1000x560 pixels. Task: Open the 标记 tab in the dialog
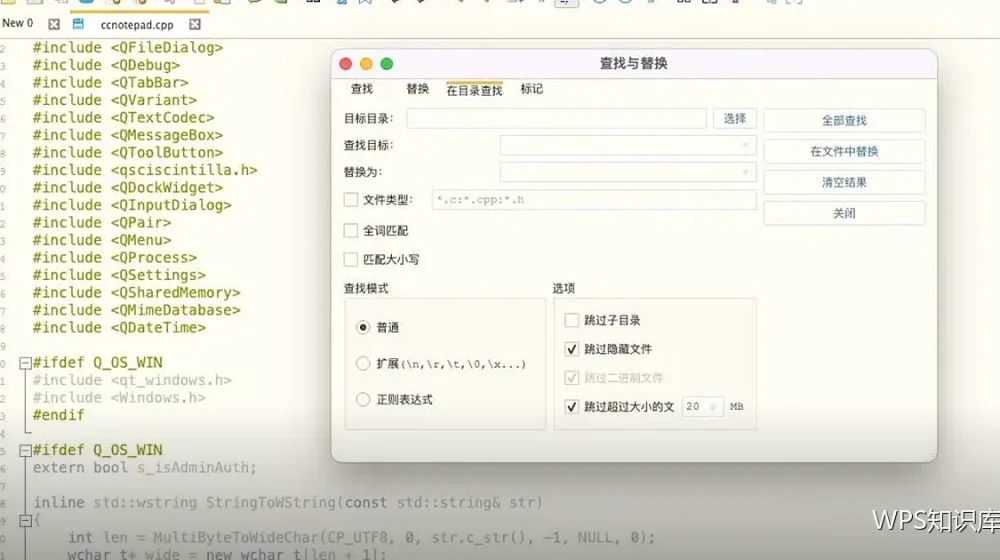[x=531, y=89]
